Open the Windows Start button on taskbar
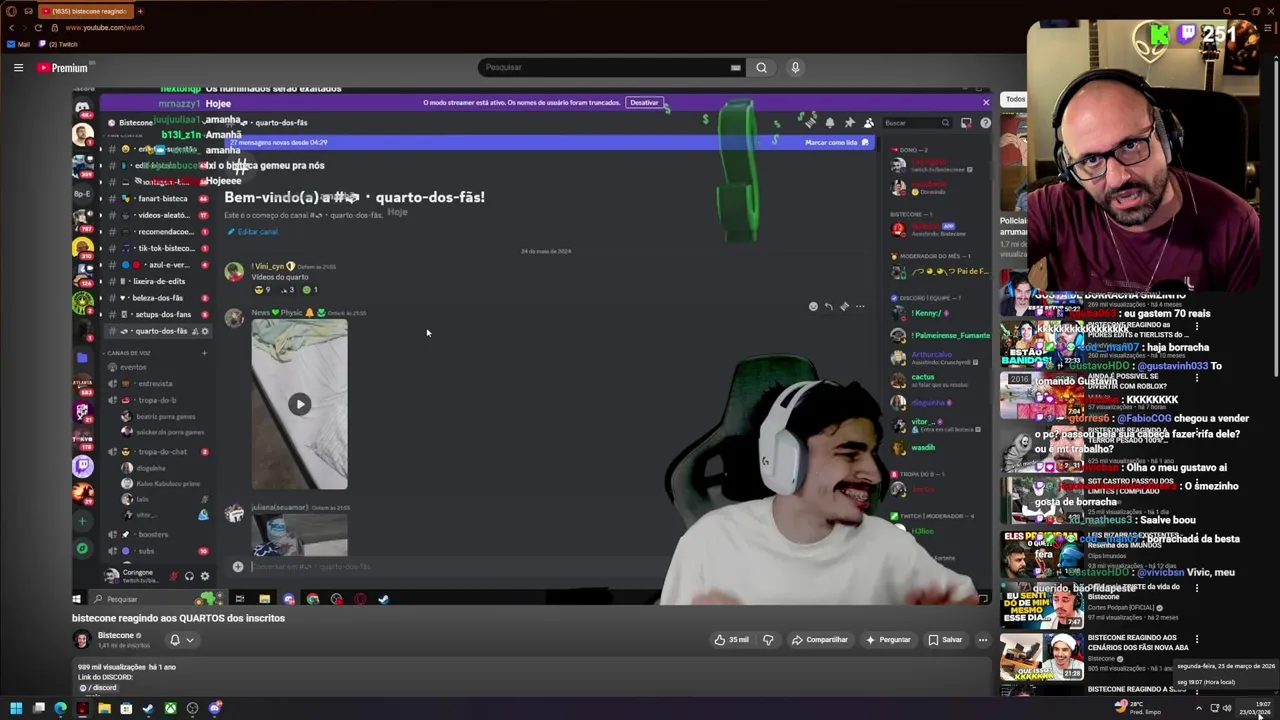 tap(16, 709)
